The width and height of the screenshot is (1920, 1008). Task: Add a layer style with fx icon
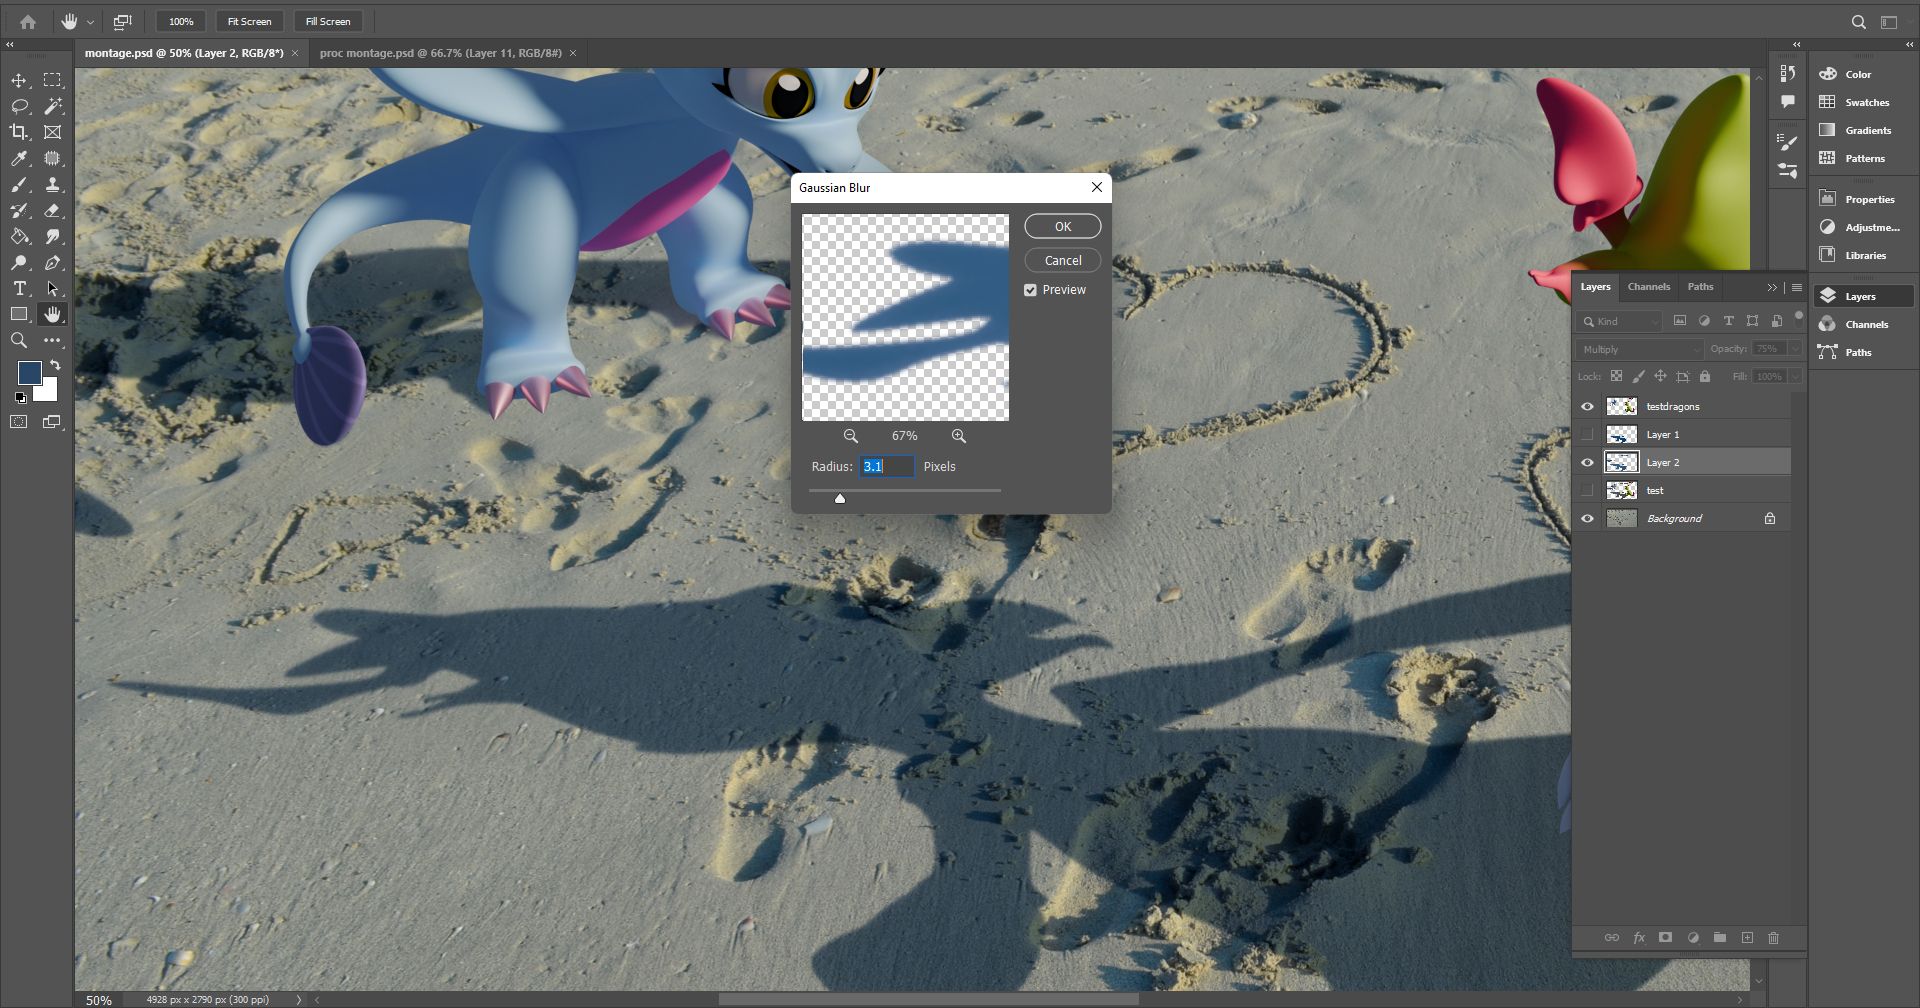pos(1639,938)
